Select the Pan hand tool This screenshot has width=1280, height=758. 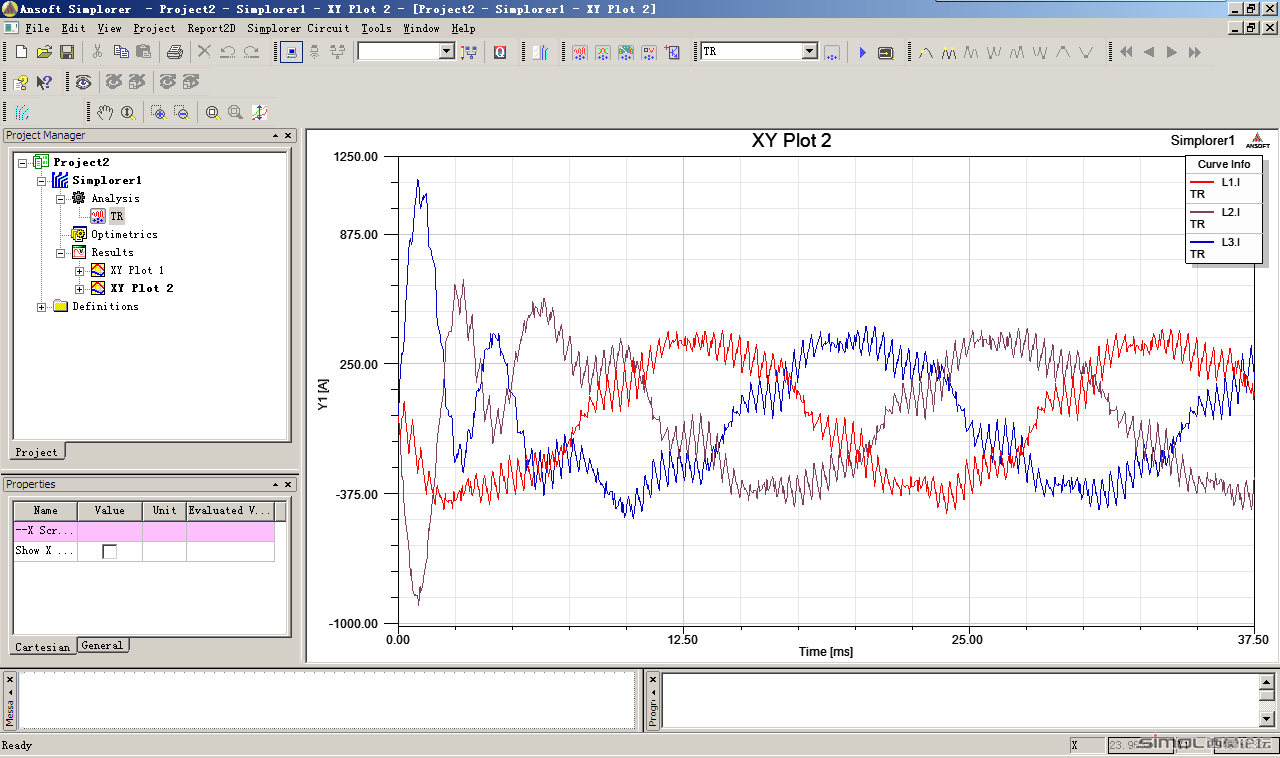(x=105, y=112)
